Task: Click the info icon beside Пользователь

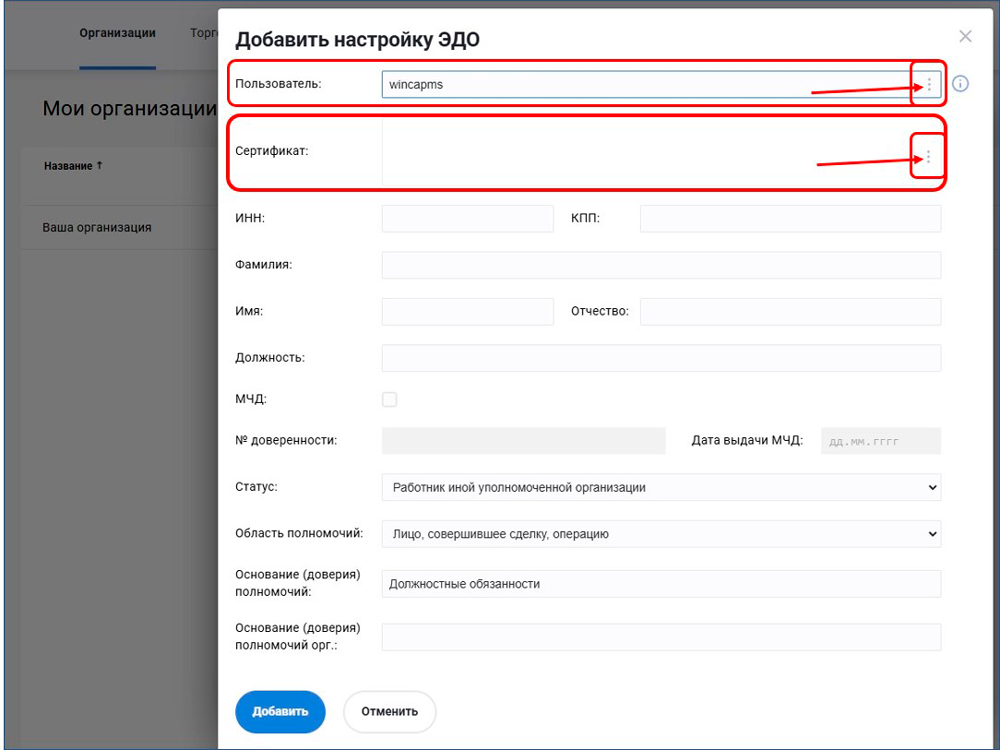Action: 960,84
